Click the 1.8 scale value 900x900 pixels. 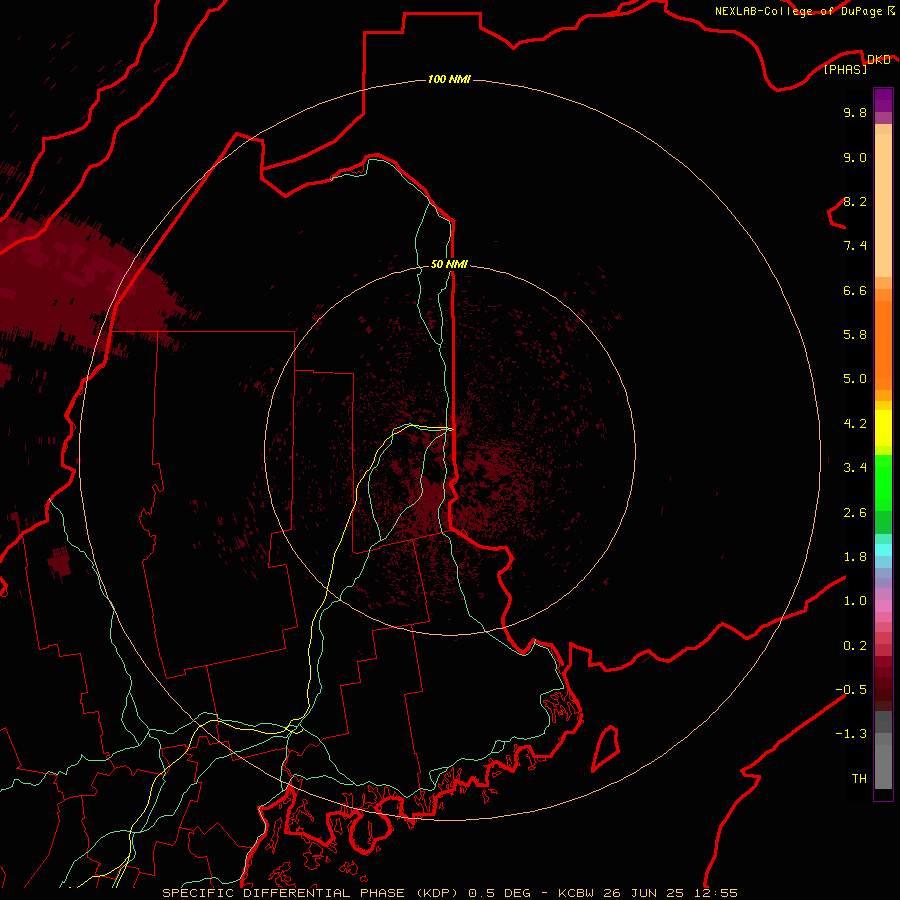855,557
